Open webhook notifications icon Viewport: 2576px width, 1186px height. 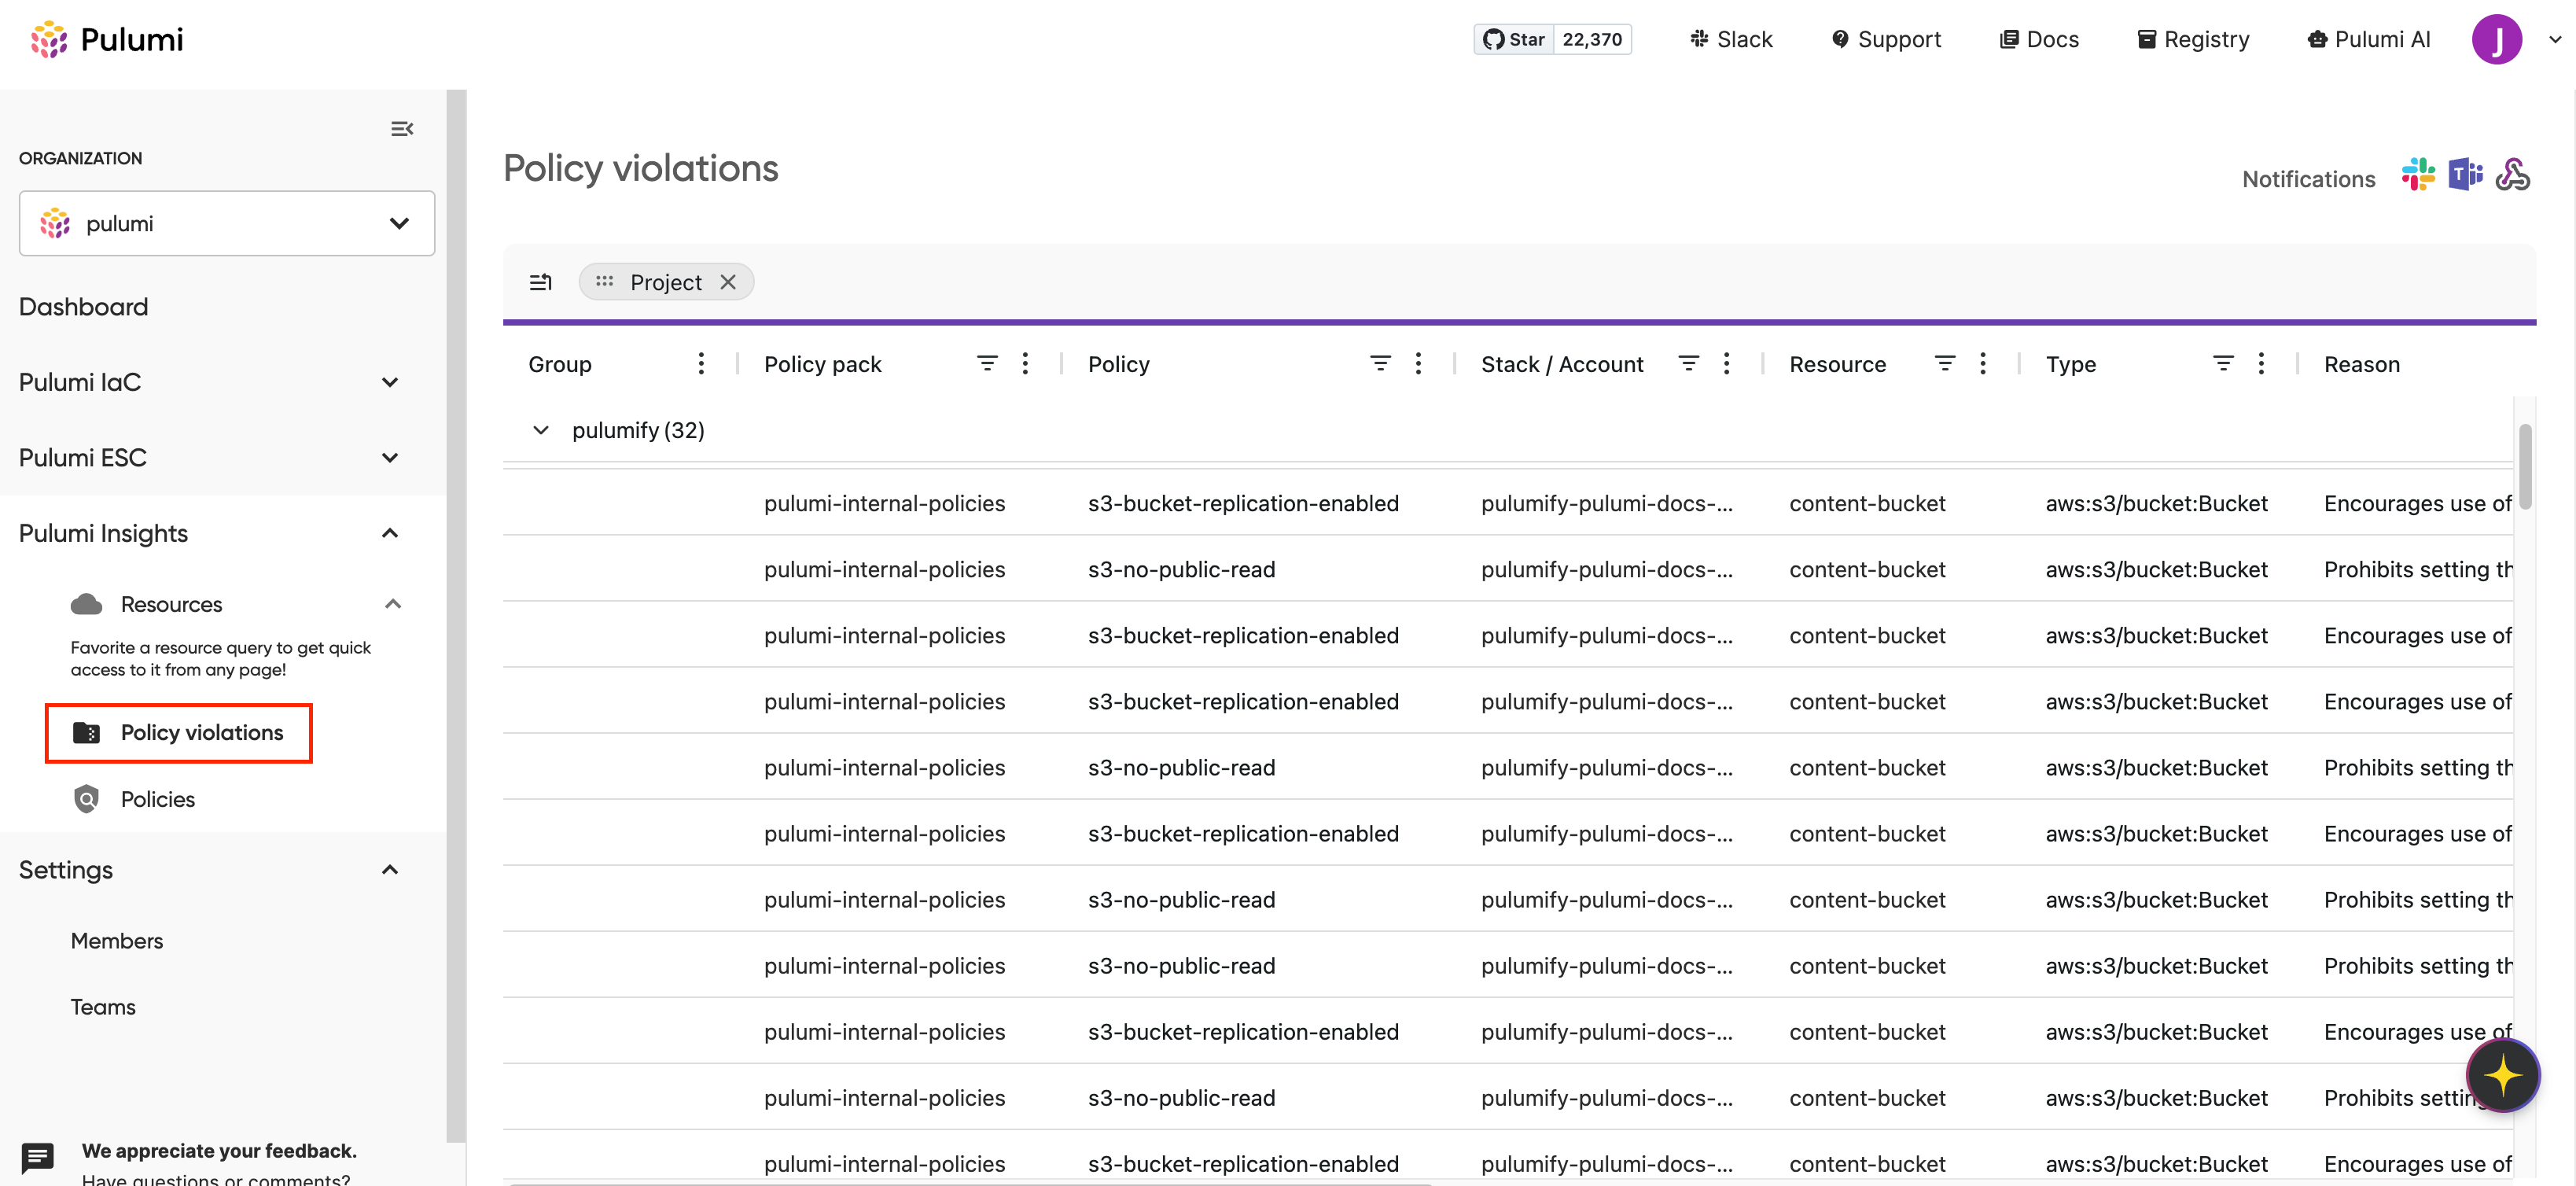click(2512, 175)
